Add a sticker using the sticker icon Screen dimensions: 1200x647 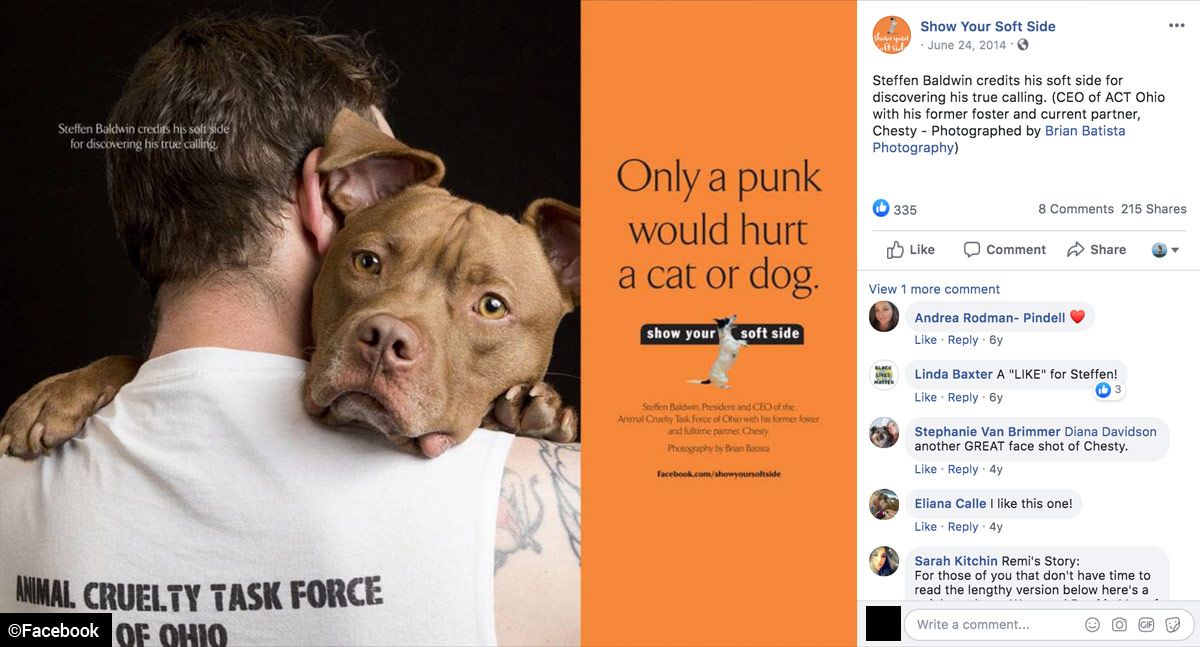pyautogui.click(x=1172, y=624)
